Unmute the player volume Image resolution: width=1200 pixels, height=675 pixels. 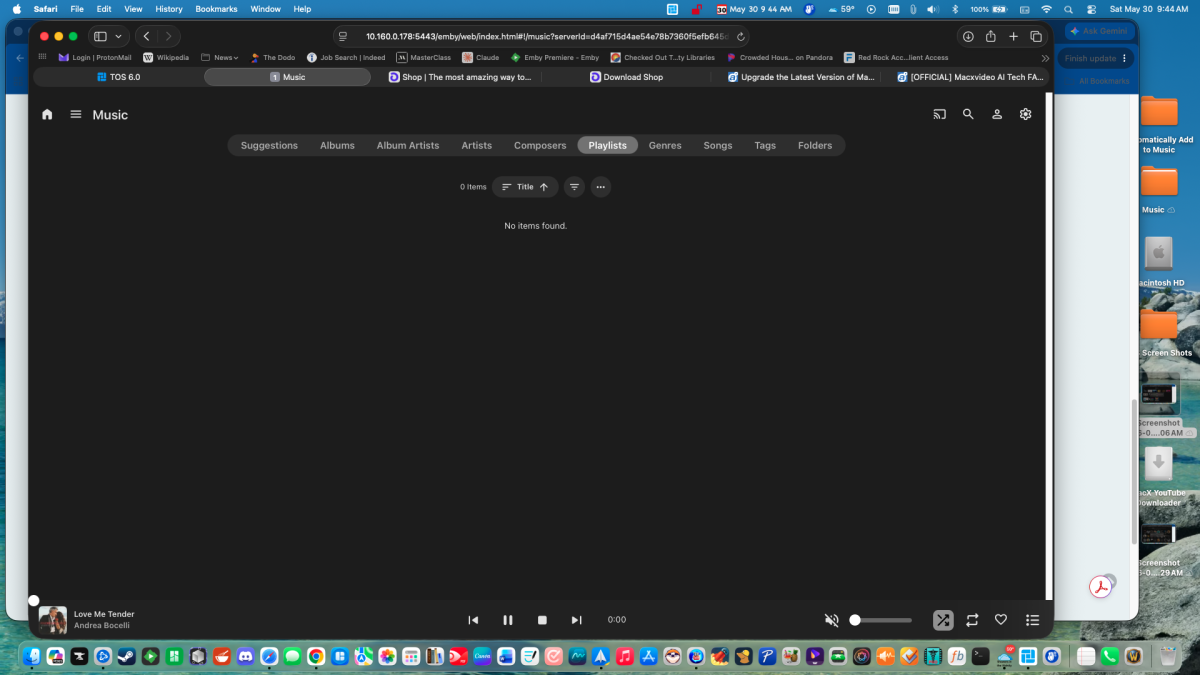tap(831, 620)
